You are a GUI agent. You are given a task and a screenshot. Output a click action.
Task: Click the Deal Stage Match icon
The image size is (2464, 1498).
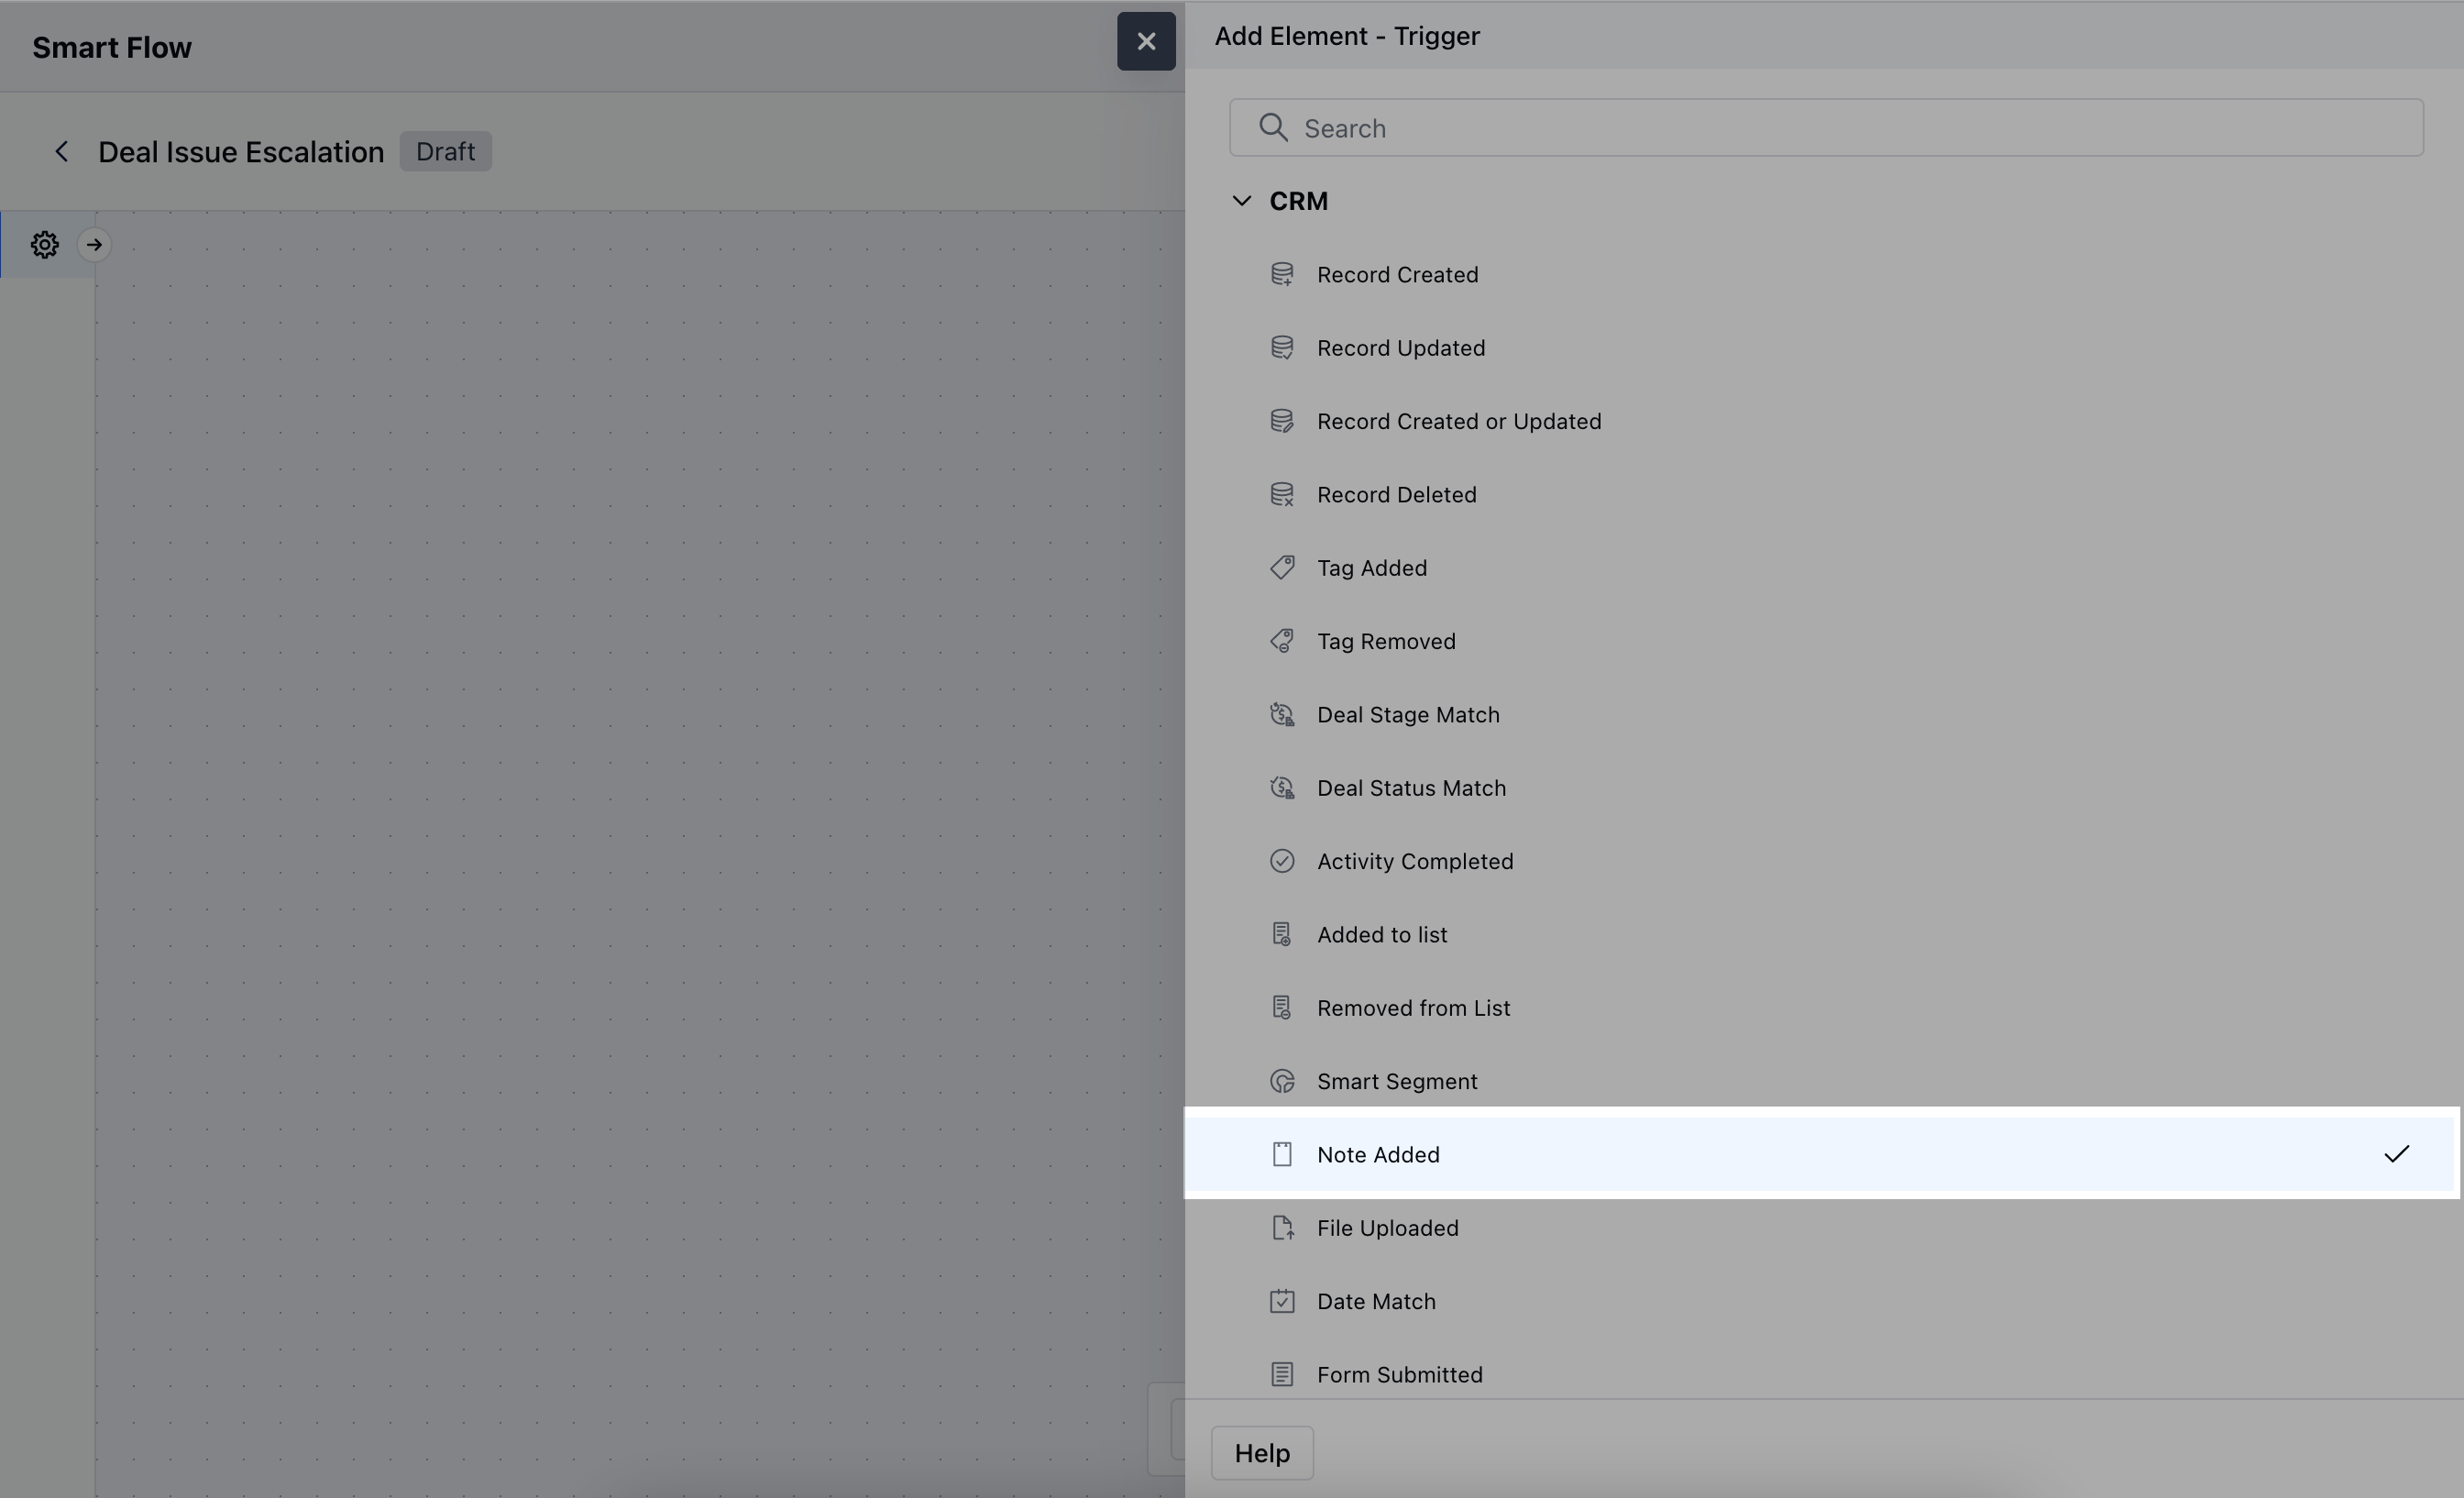point(1282,714)
